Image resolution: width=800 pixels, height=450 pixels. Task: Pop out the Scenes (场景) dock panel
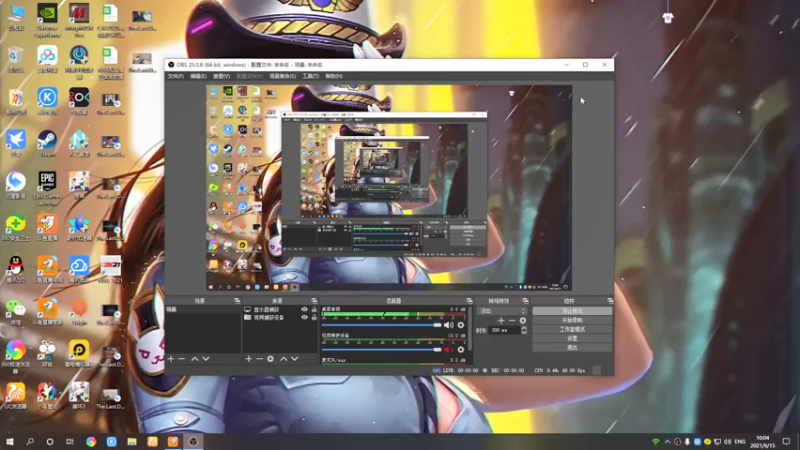tap(237, 301)
